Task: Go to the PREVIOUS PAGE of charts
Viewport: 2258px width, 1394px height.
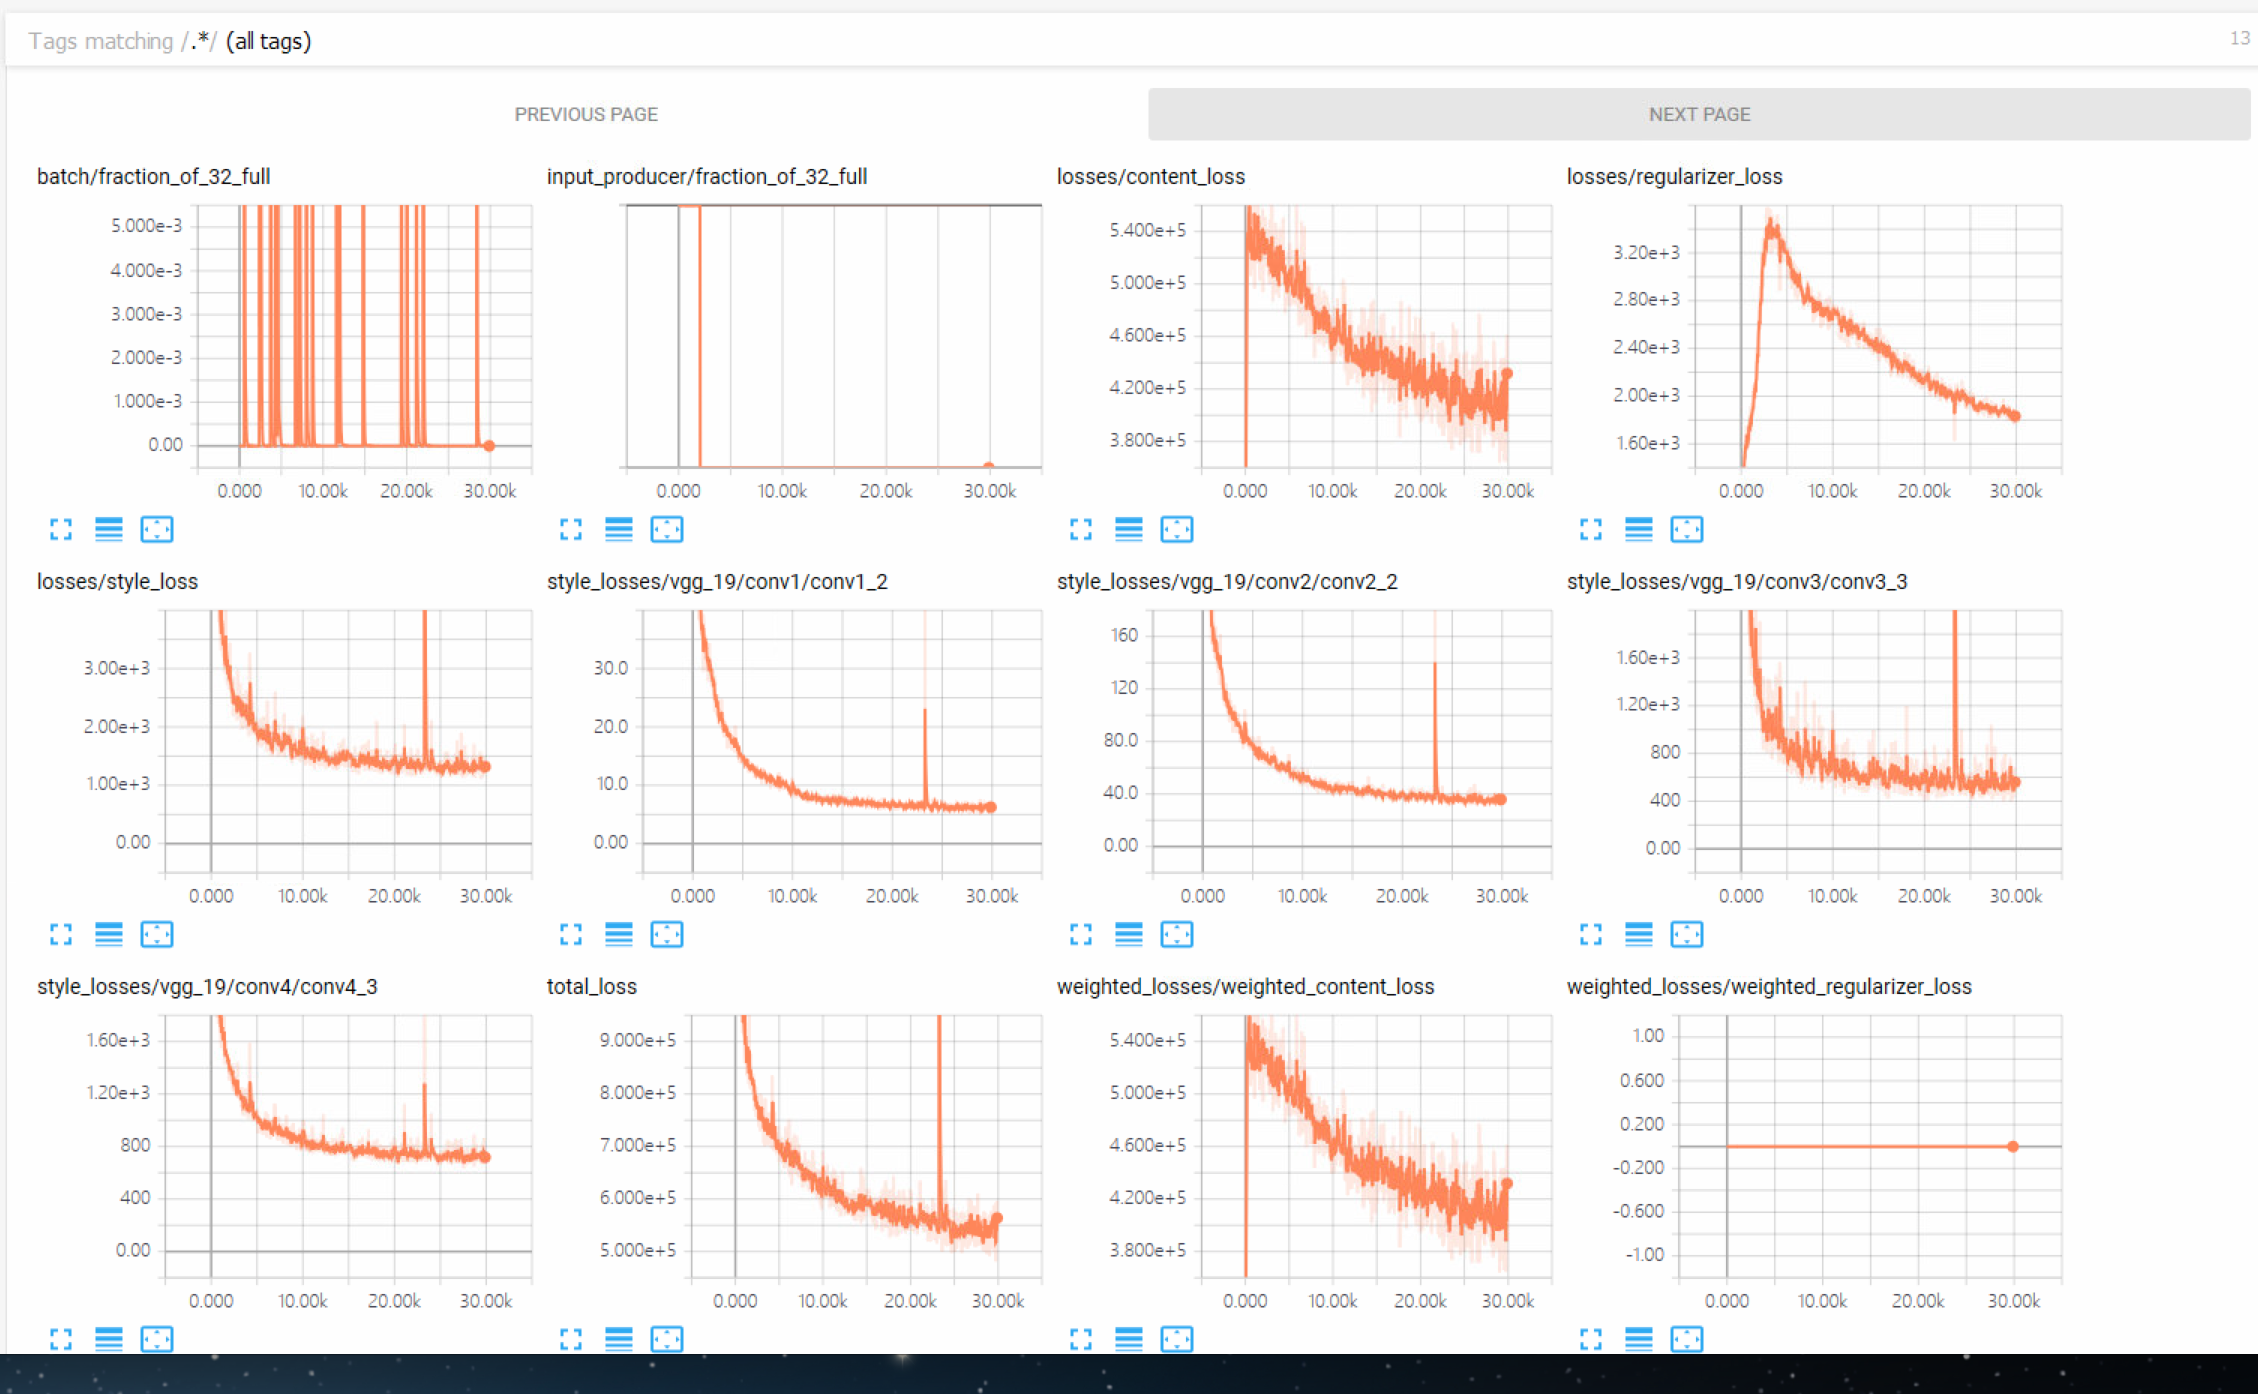Action: (x=586, y=114)
